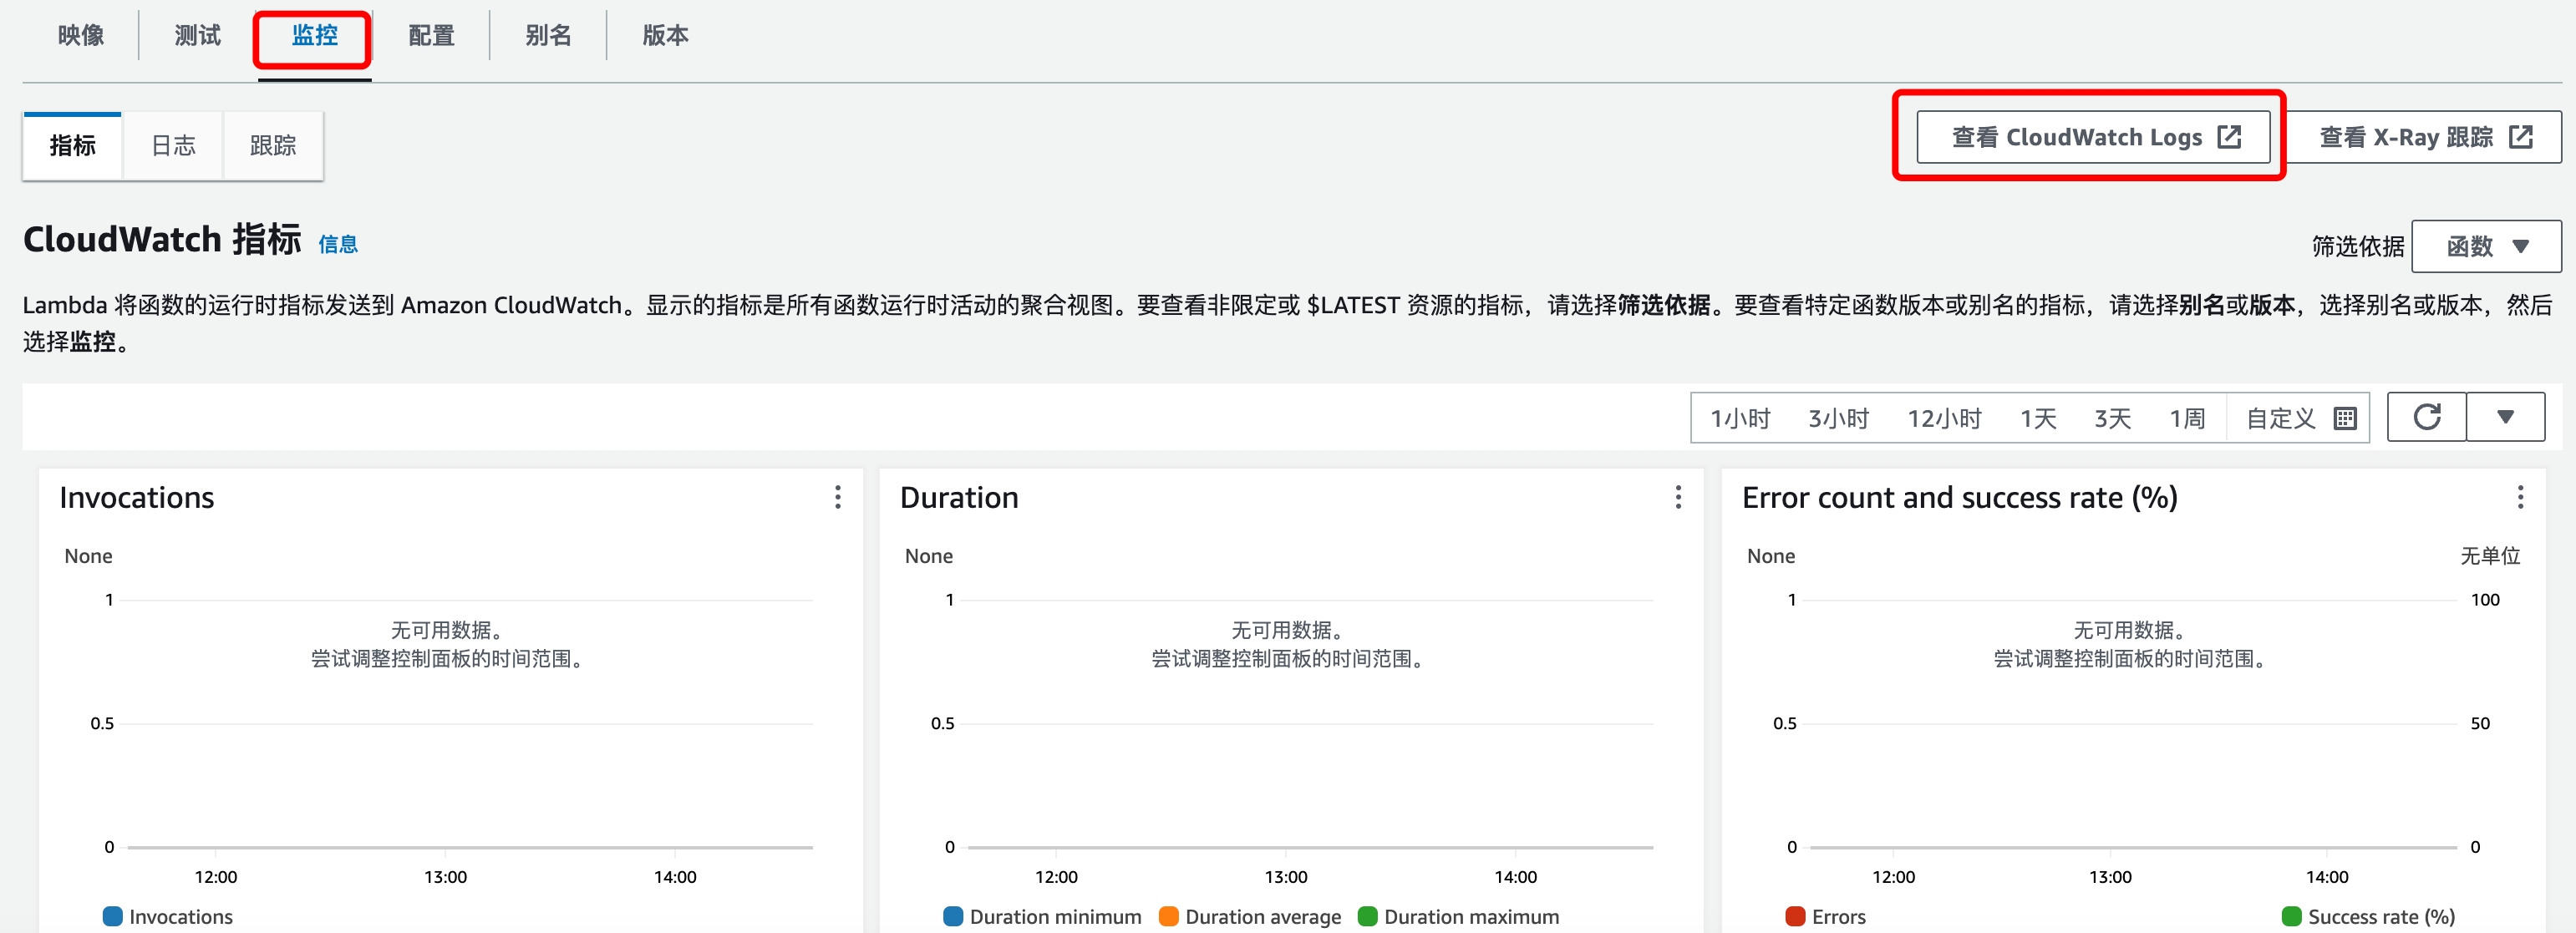2576x933 pixels.
Task: Open the 配置 tab
Action: tap(431, 36)
